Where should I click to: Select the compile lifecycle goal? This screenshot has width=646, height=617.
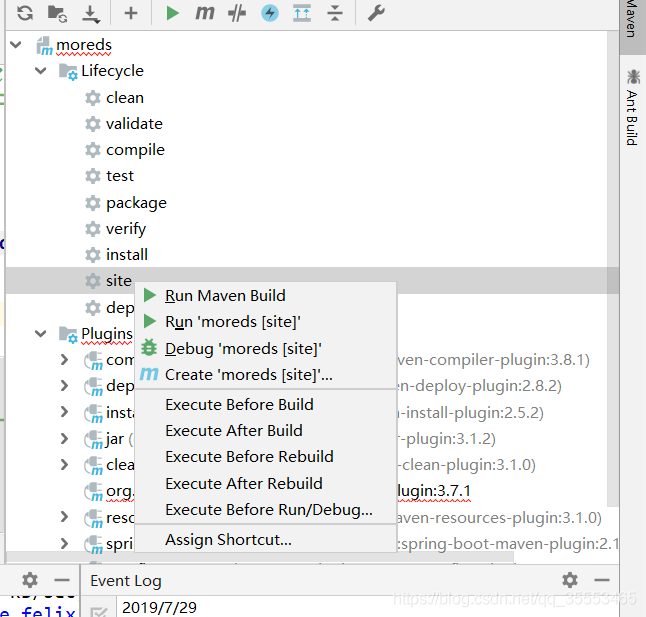[135, 150]
